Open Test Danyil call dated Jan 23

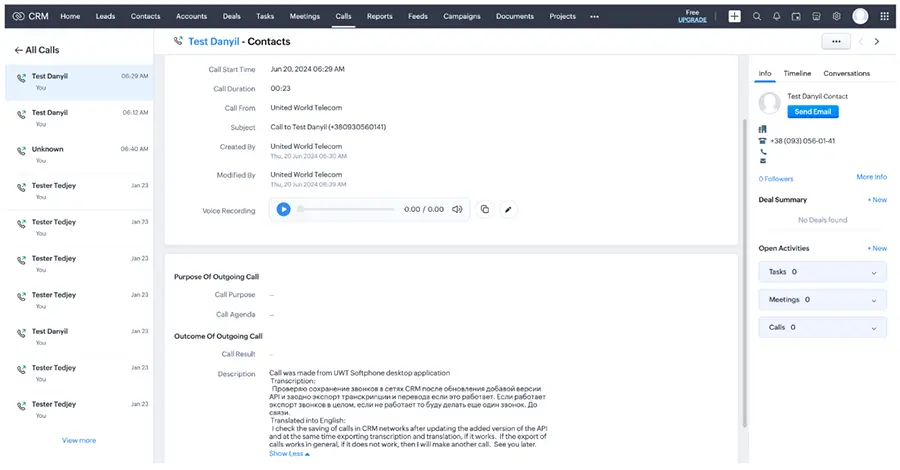[79, 337]
